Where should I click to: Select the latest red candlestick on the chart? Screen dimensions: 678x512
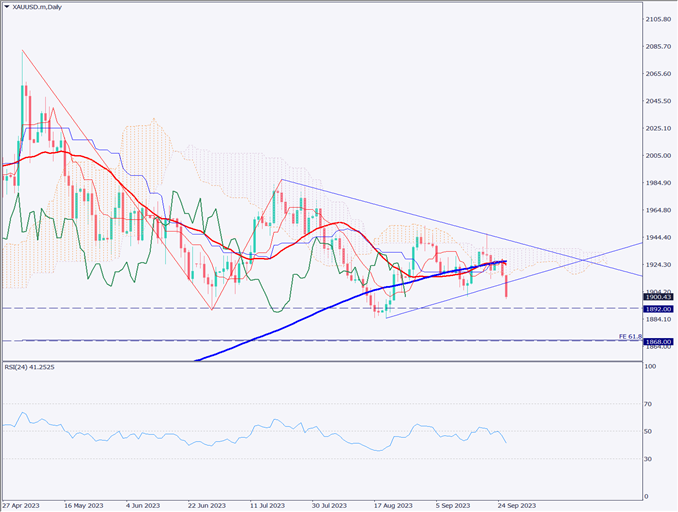507,288
